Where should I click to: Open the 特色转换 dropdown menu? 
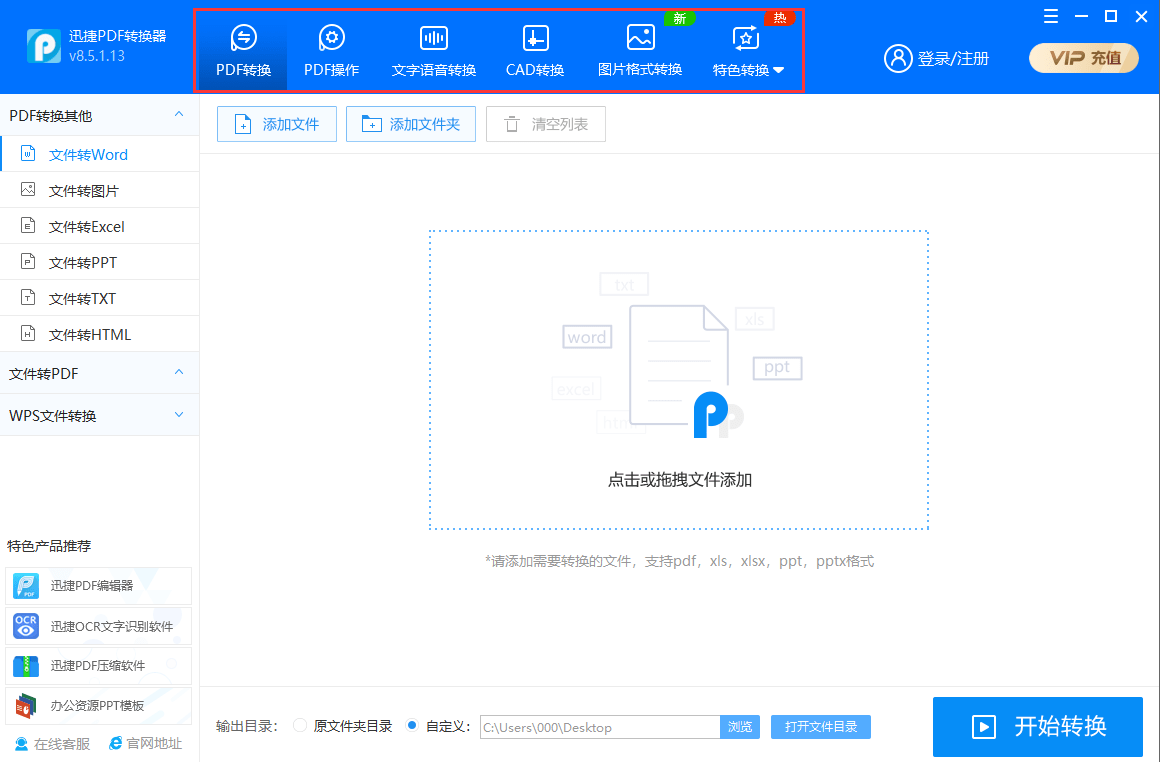click(747, 50)
